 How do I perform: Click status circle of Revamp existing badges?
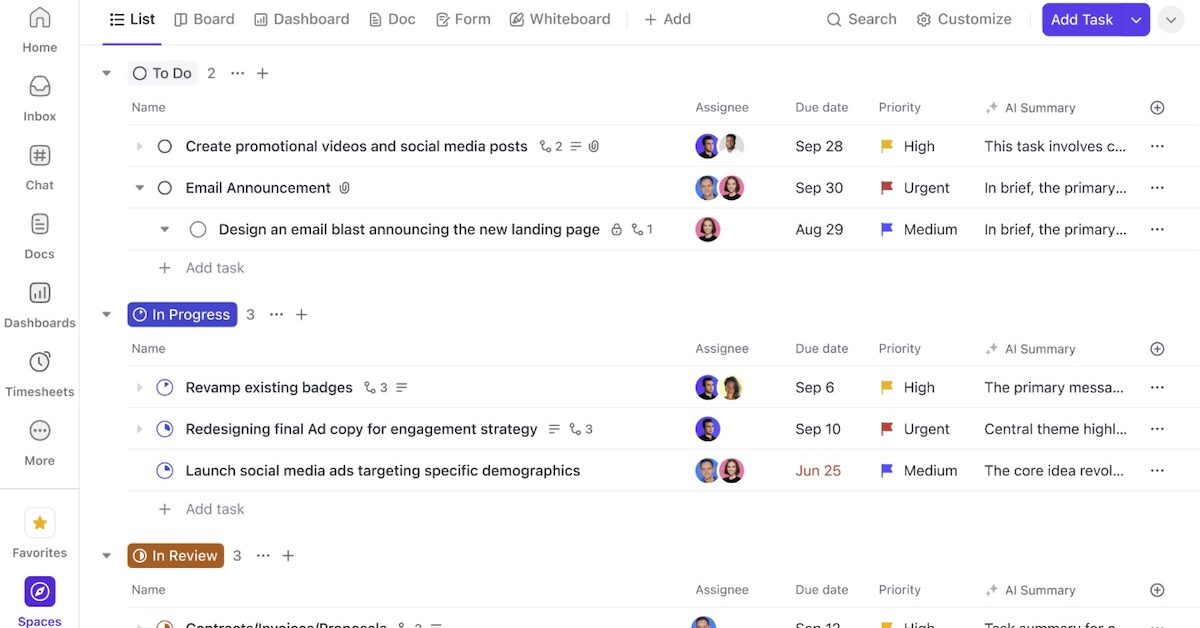(x=165, y=387)
